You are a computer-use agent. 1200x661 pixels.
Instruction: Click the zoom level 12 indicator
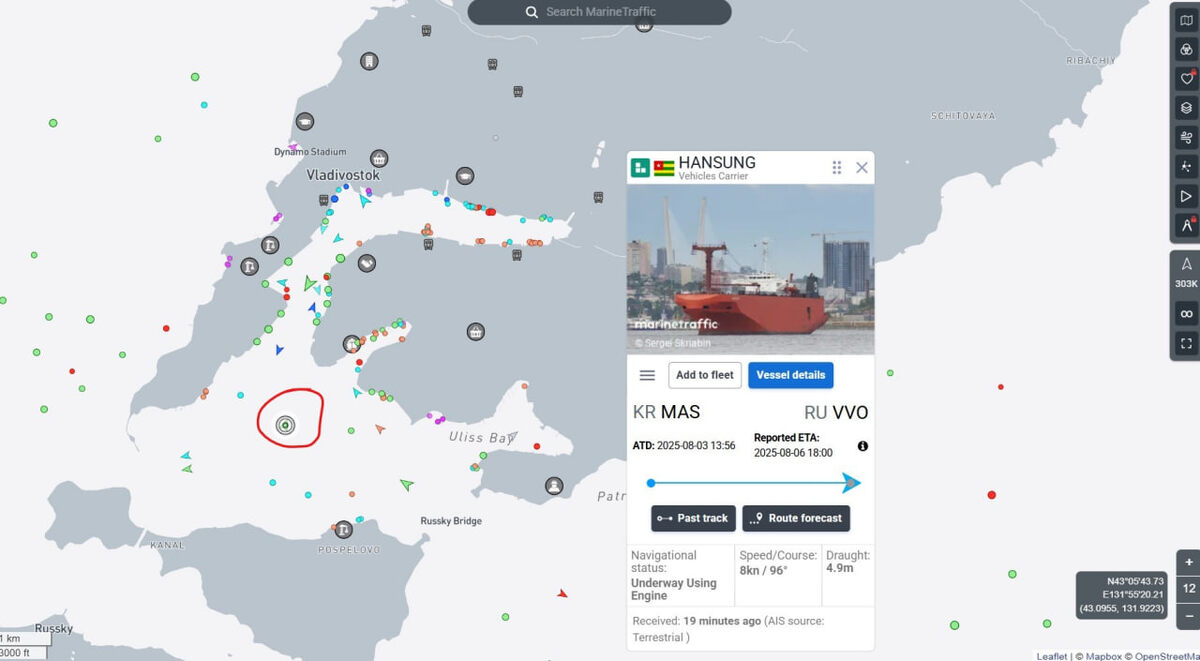(x=1189, y=588)
